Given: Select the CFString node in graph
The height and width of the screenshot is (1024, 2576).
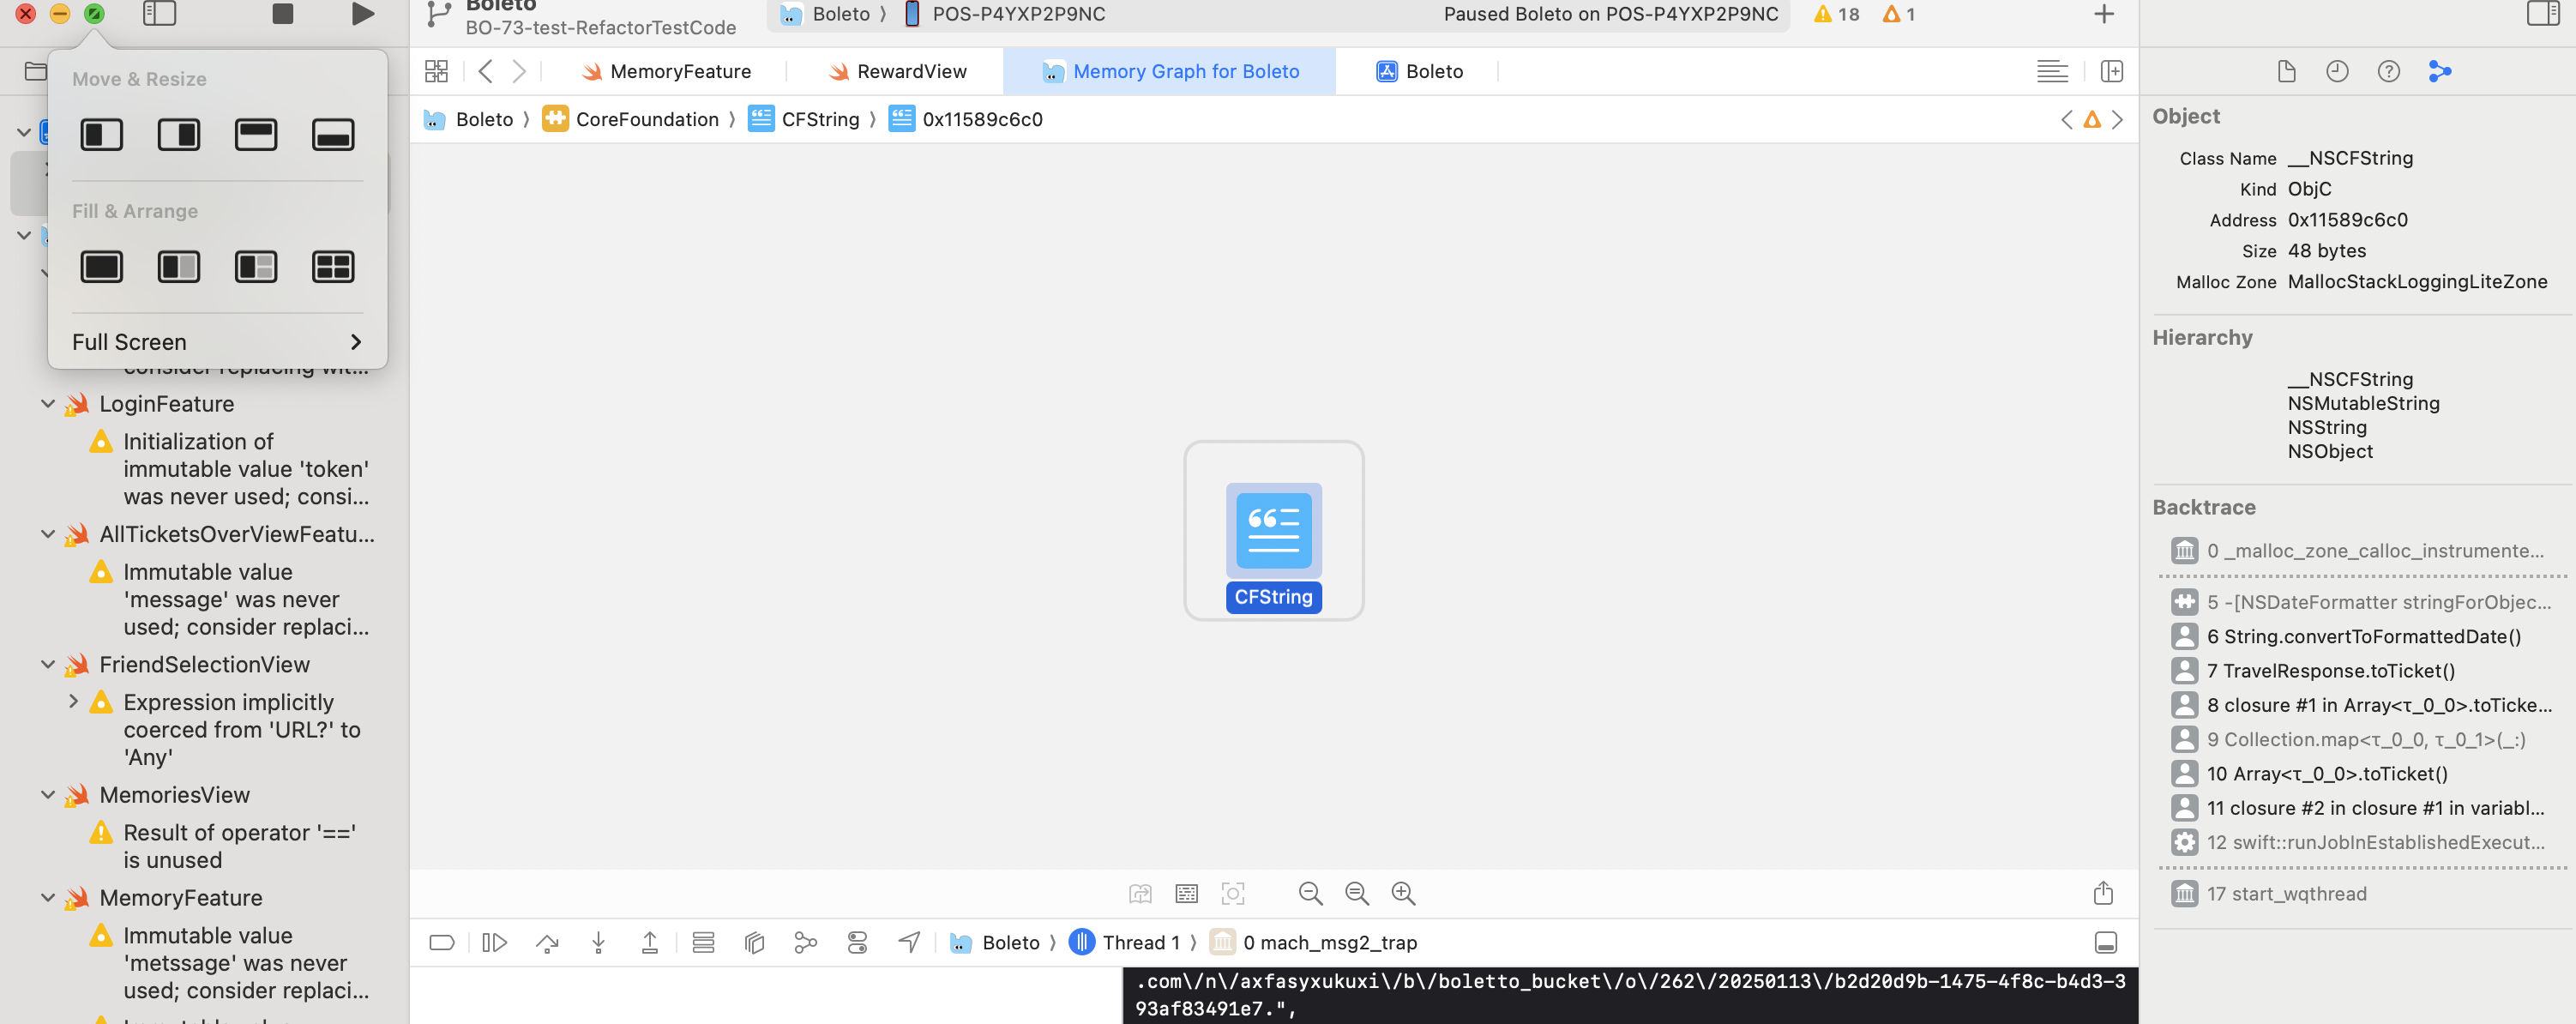Looking at the screenshot, I should 1273,531.
